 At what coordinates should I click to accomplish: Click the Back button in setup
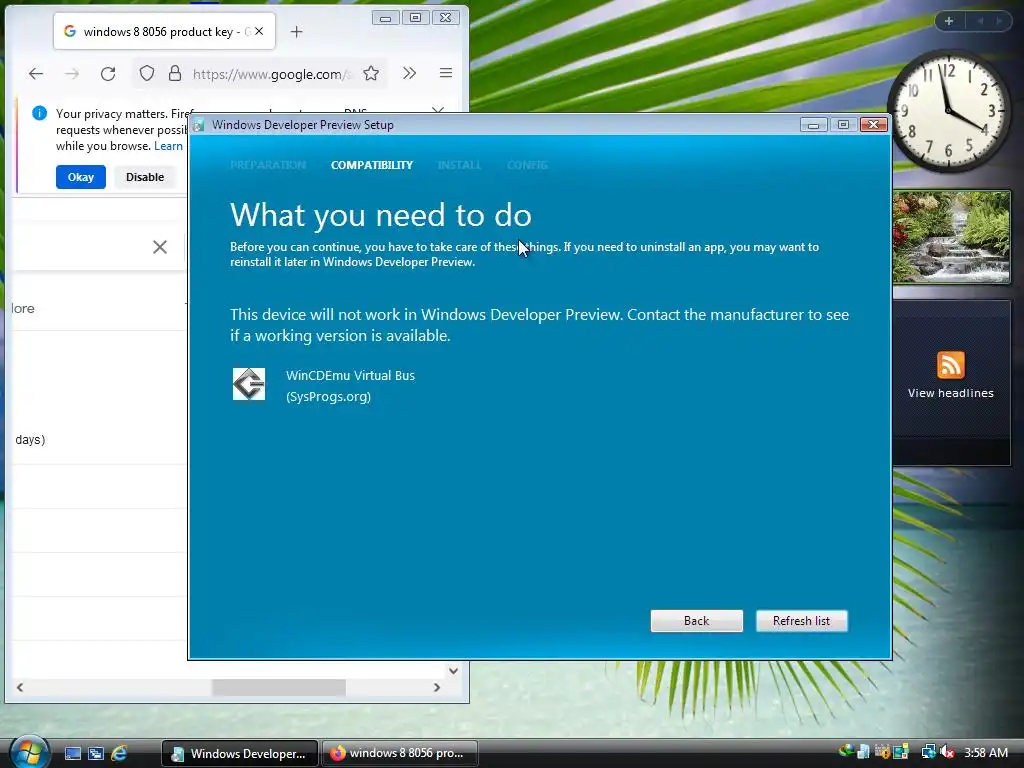pos(696,620)
